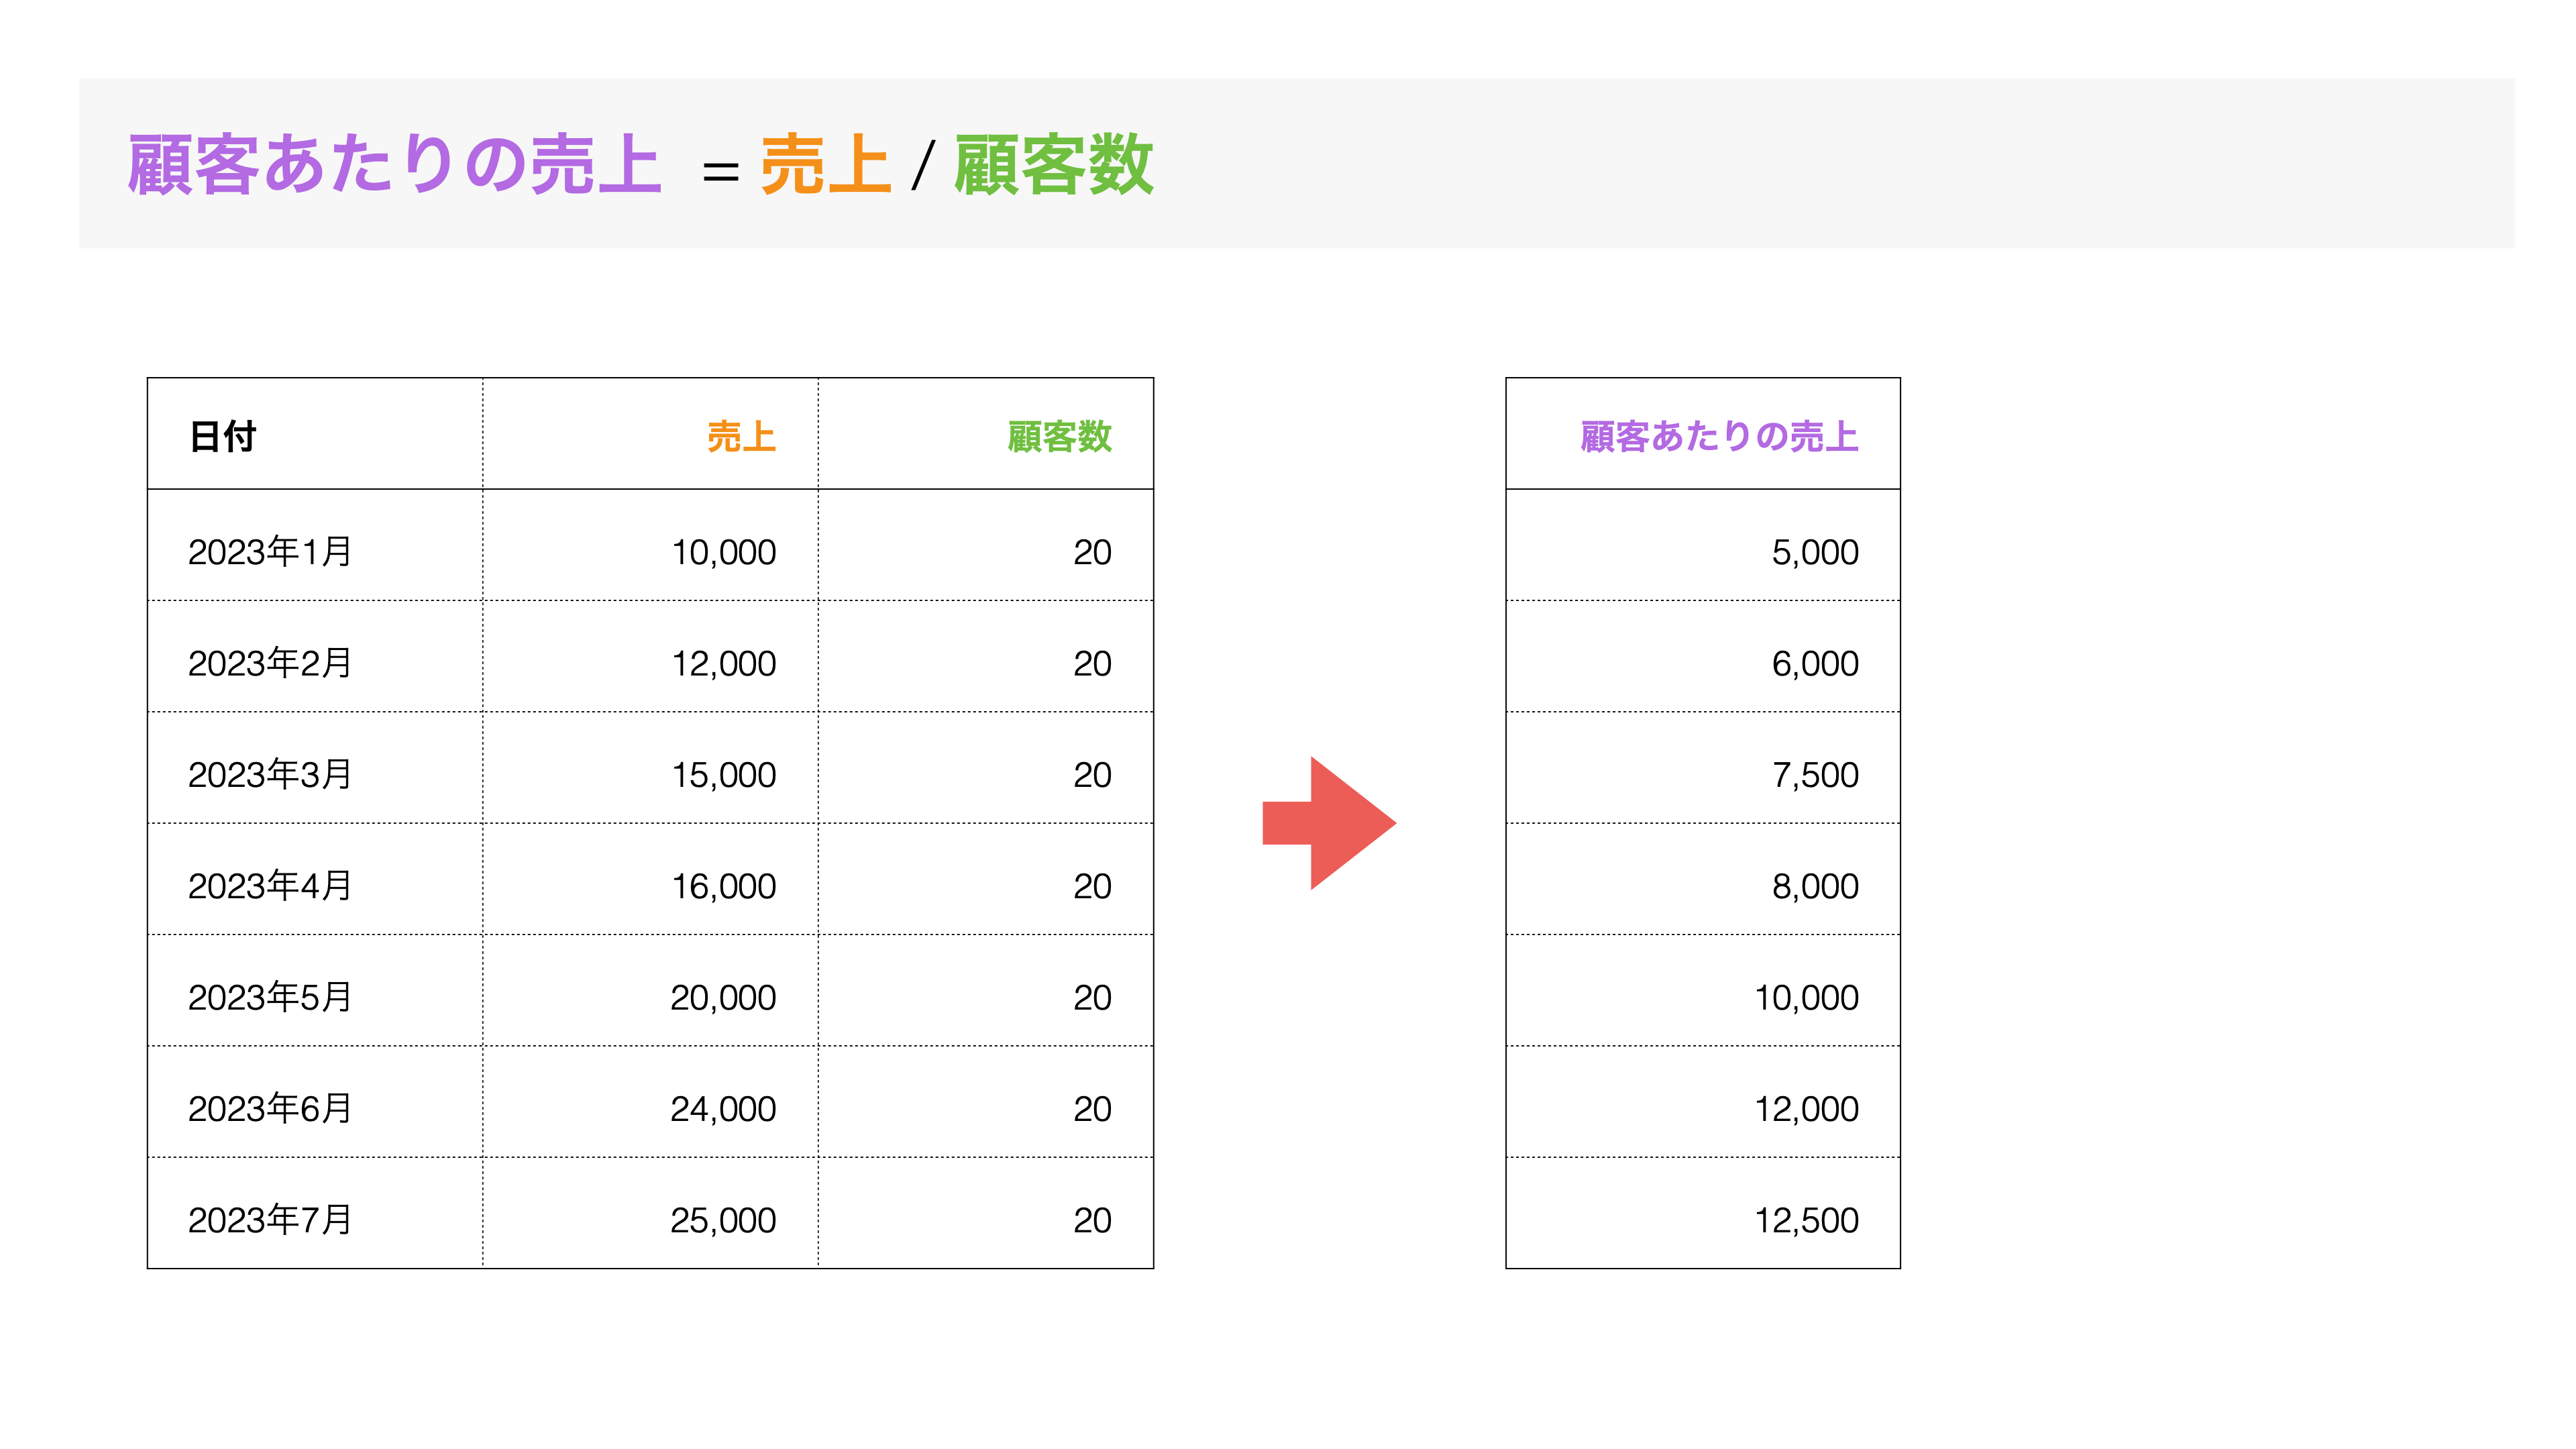
Task: Select the orange 売上 term in the formula
Action: coord(825,164)
